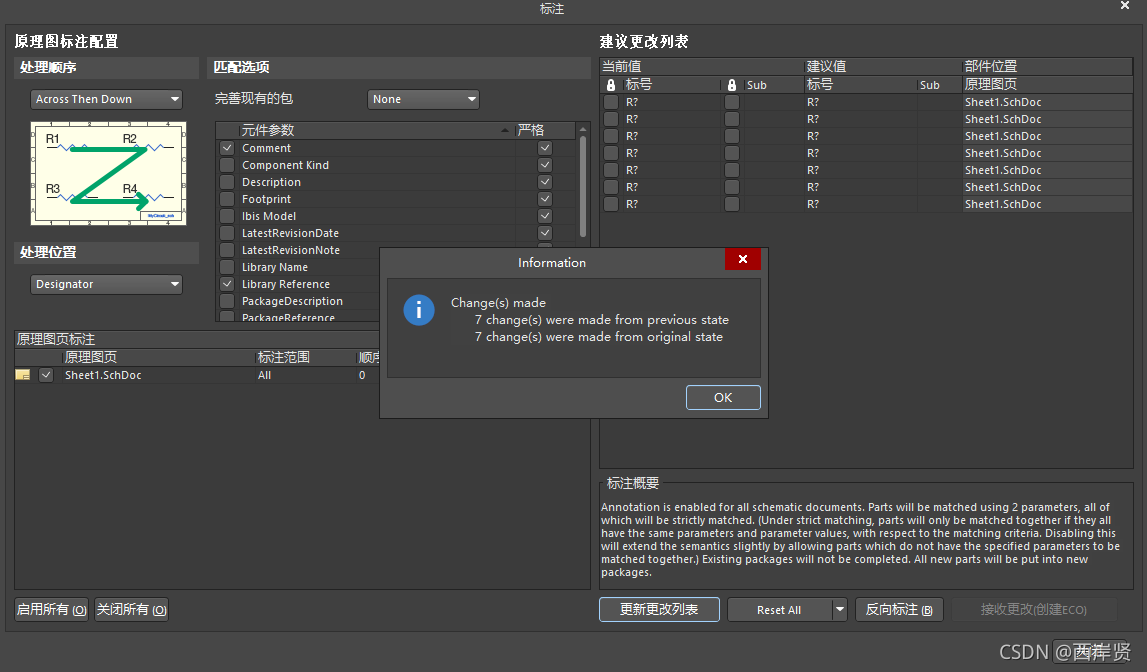This screenshot has height=672, width=1147.
Task: Toggle the Component Kind parameter checkbox
Action: (227, 165)
